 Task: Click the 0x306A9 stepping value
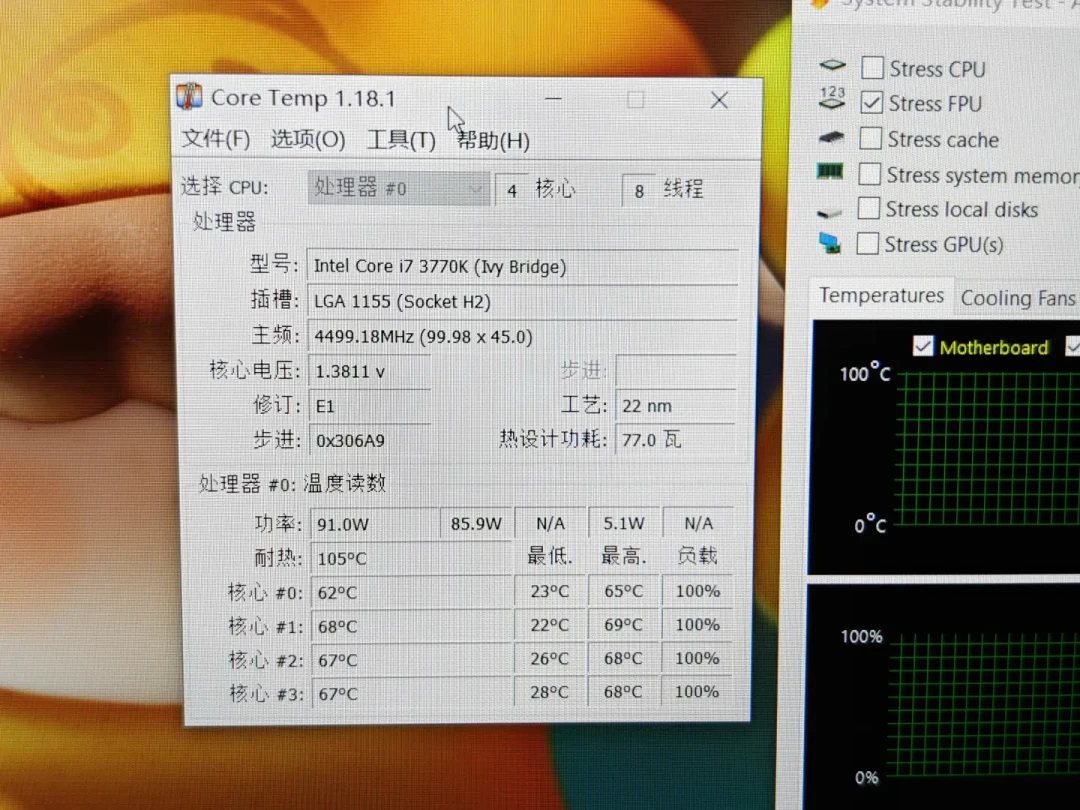click(371, 441)
